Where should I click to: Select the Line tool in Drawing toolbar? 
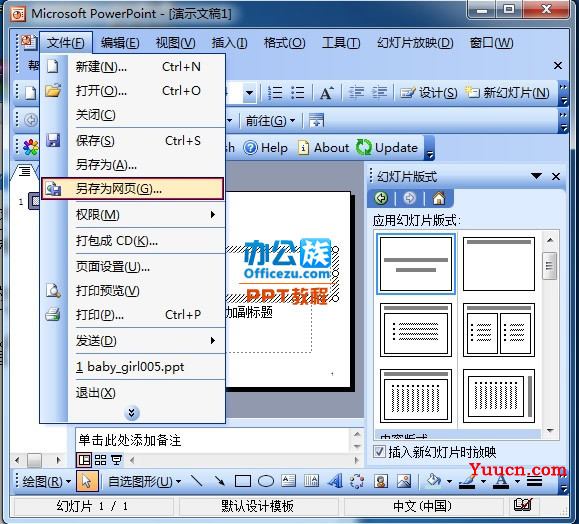coord(196,480)
